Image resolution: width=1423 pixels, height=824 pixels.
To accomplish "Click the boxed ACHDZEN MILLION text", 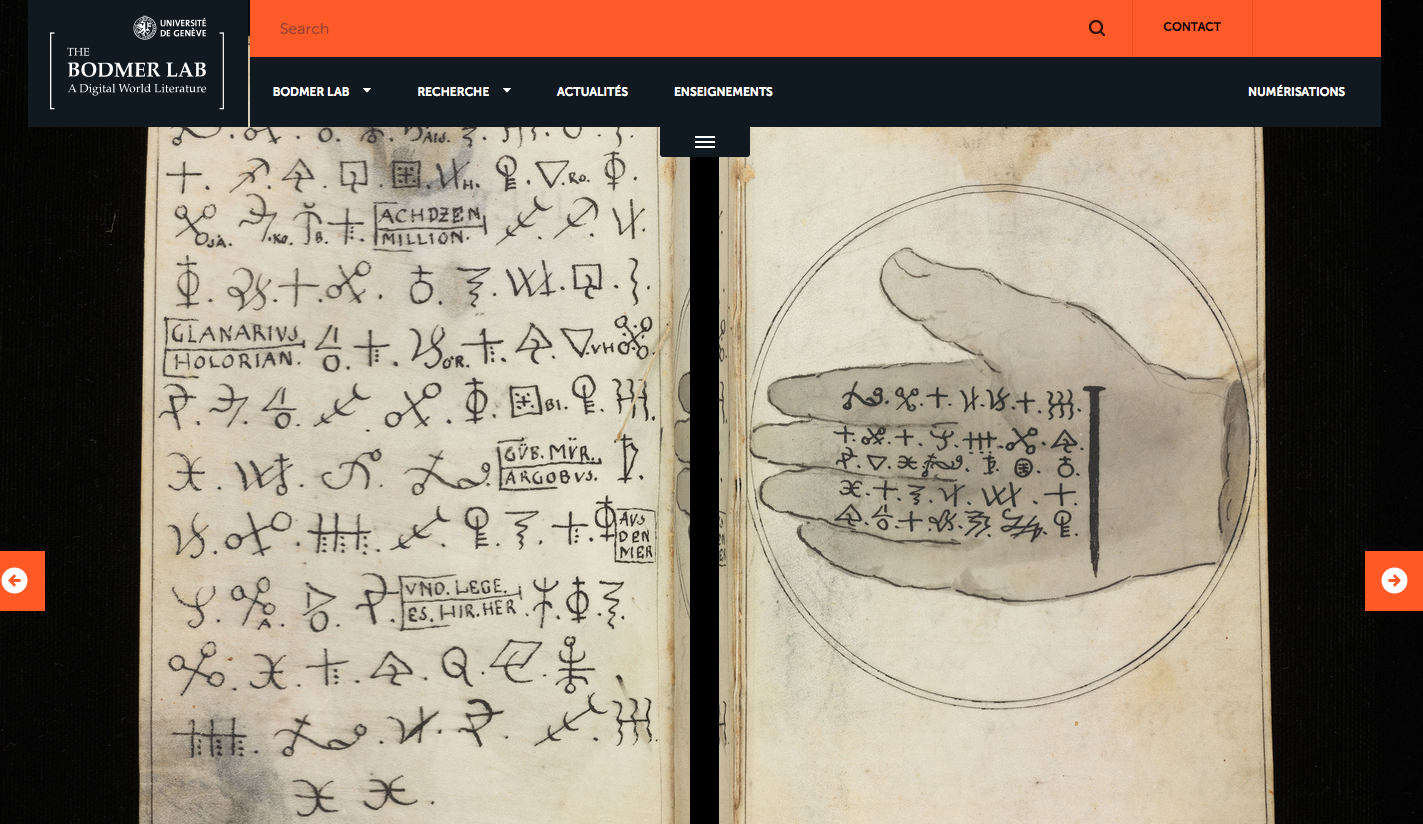I will point(430,226).
